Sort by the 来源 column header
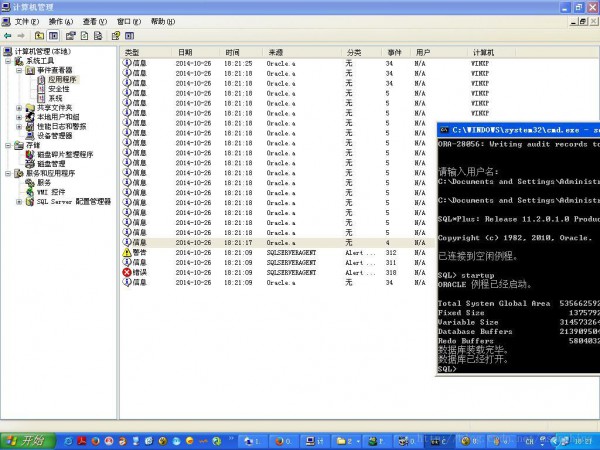This screenshot has height=450, width=600. point(302,52)
